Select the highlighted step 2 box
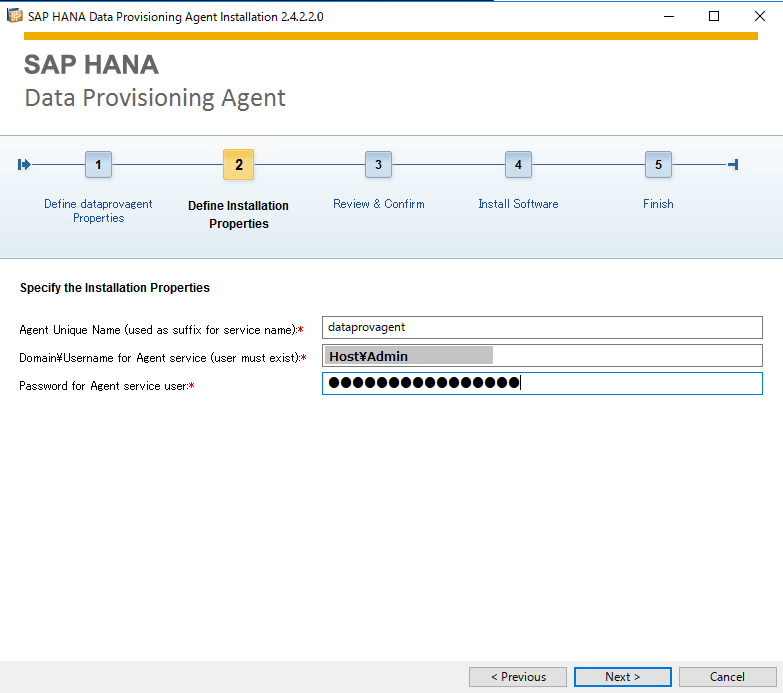This screenshot has width=783, height=693. 239,164
